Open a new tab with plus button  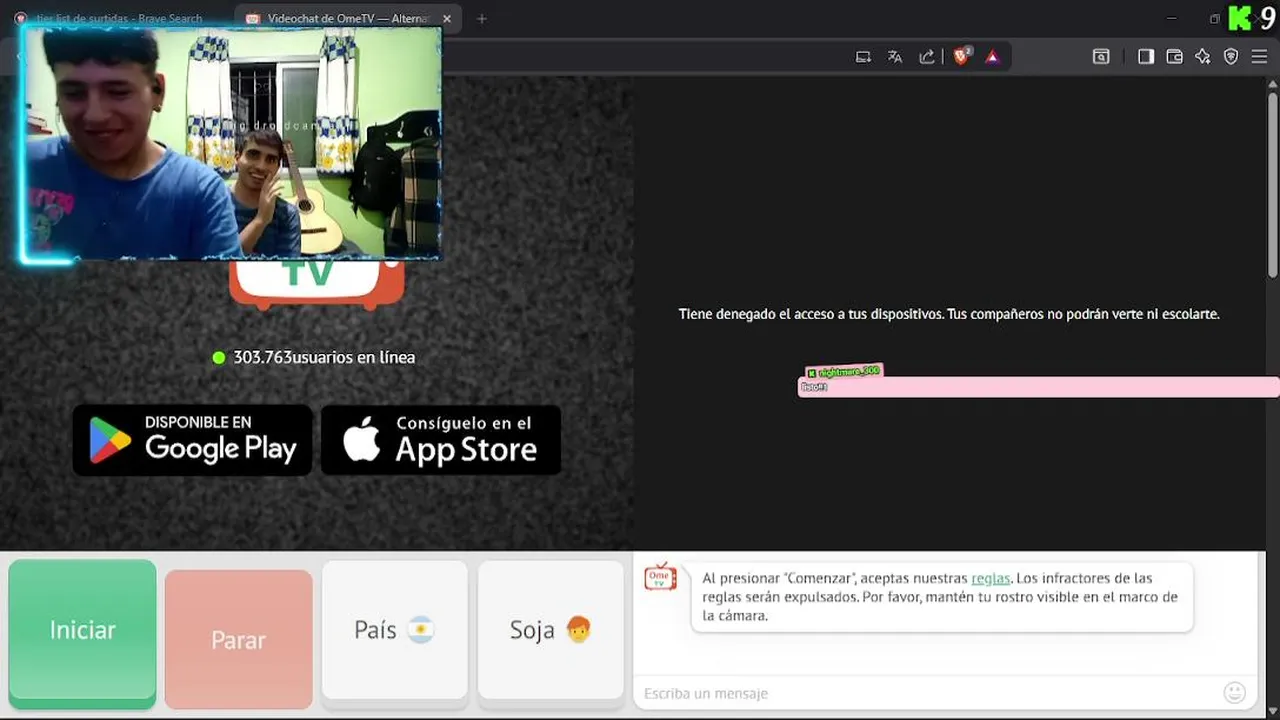click(x=481, y=18)
